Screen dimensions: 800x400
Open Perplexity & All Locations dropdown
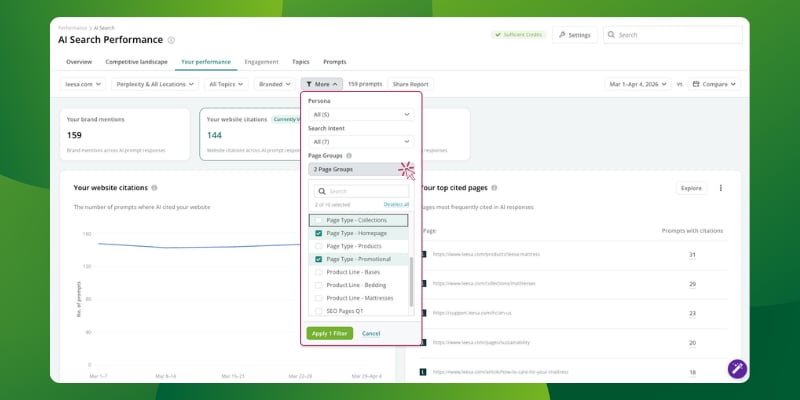[x=155, y=84]
